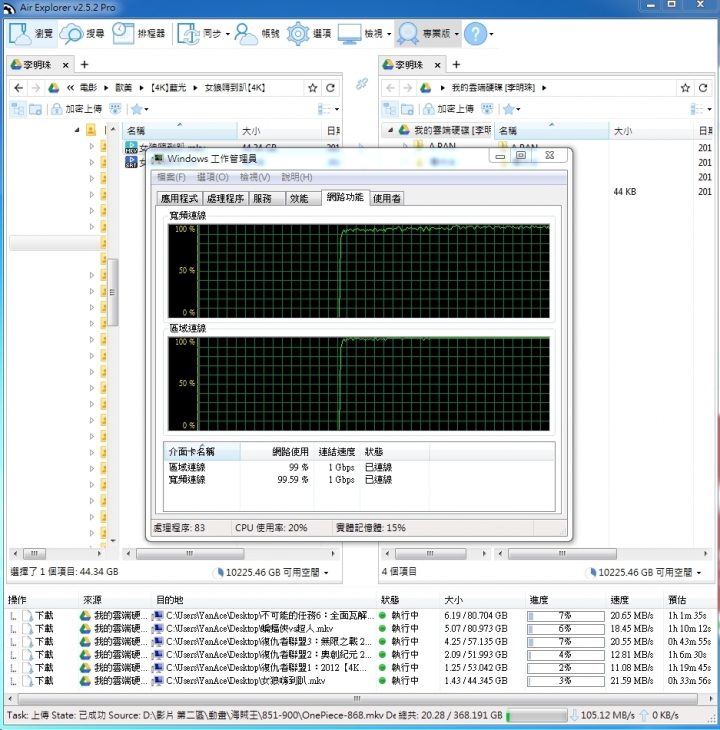Select the 區域連線 adapter row

[x=358, y=467]
